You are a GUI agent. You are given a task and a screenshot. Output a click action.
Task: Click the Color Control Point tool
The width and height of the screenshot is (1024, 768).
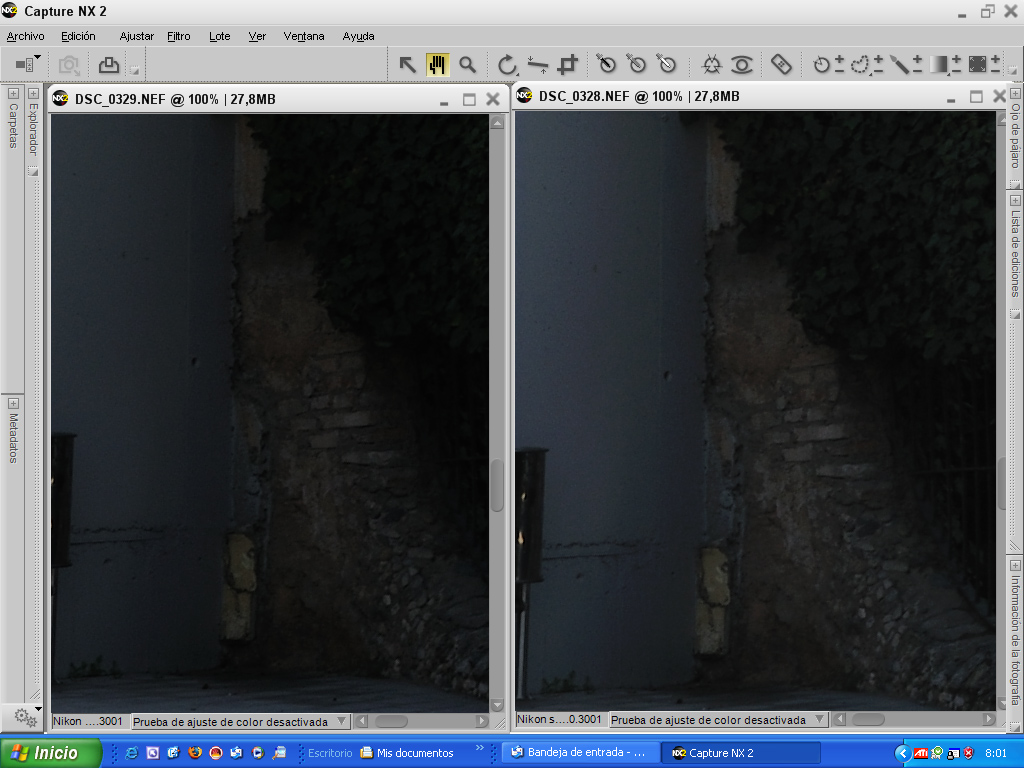[x=711, y=65]
